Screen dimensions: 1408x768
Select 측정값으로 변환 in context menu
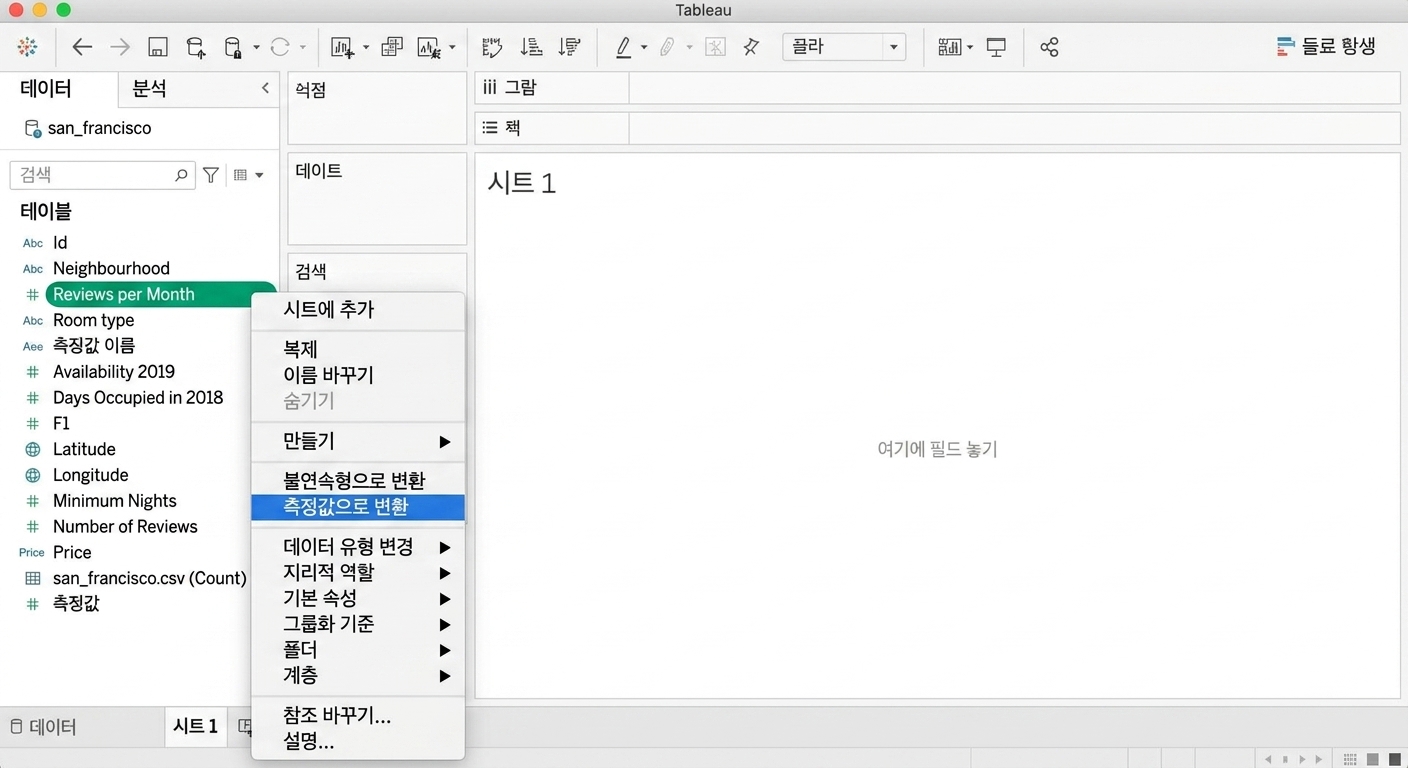coord(358,507)
